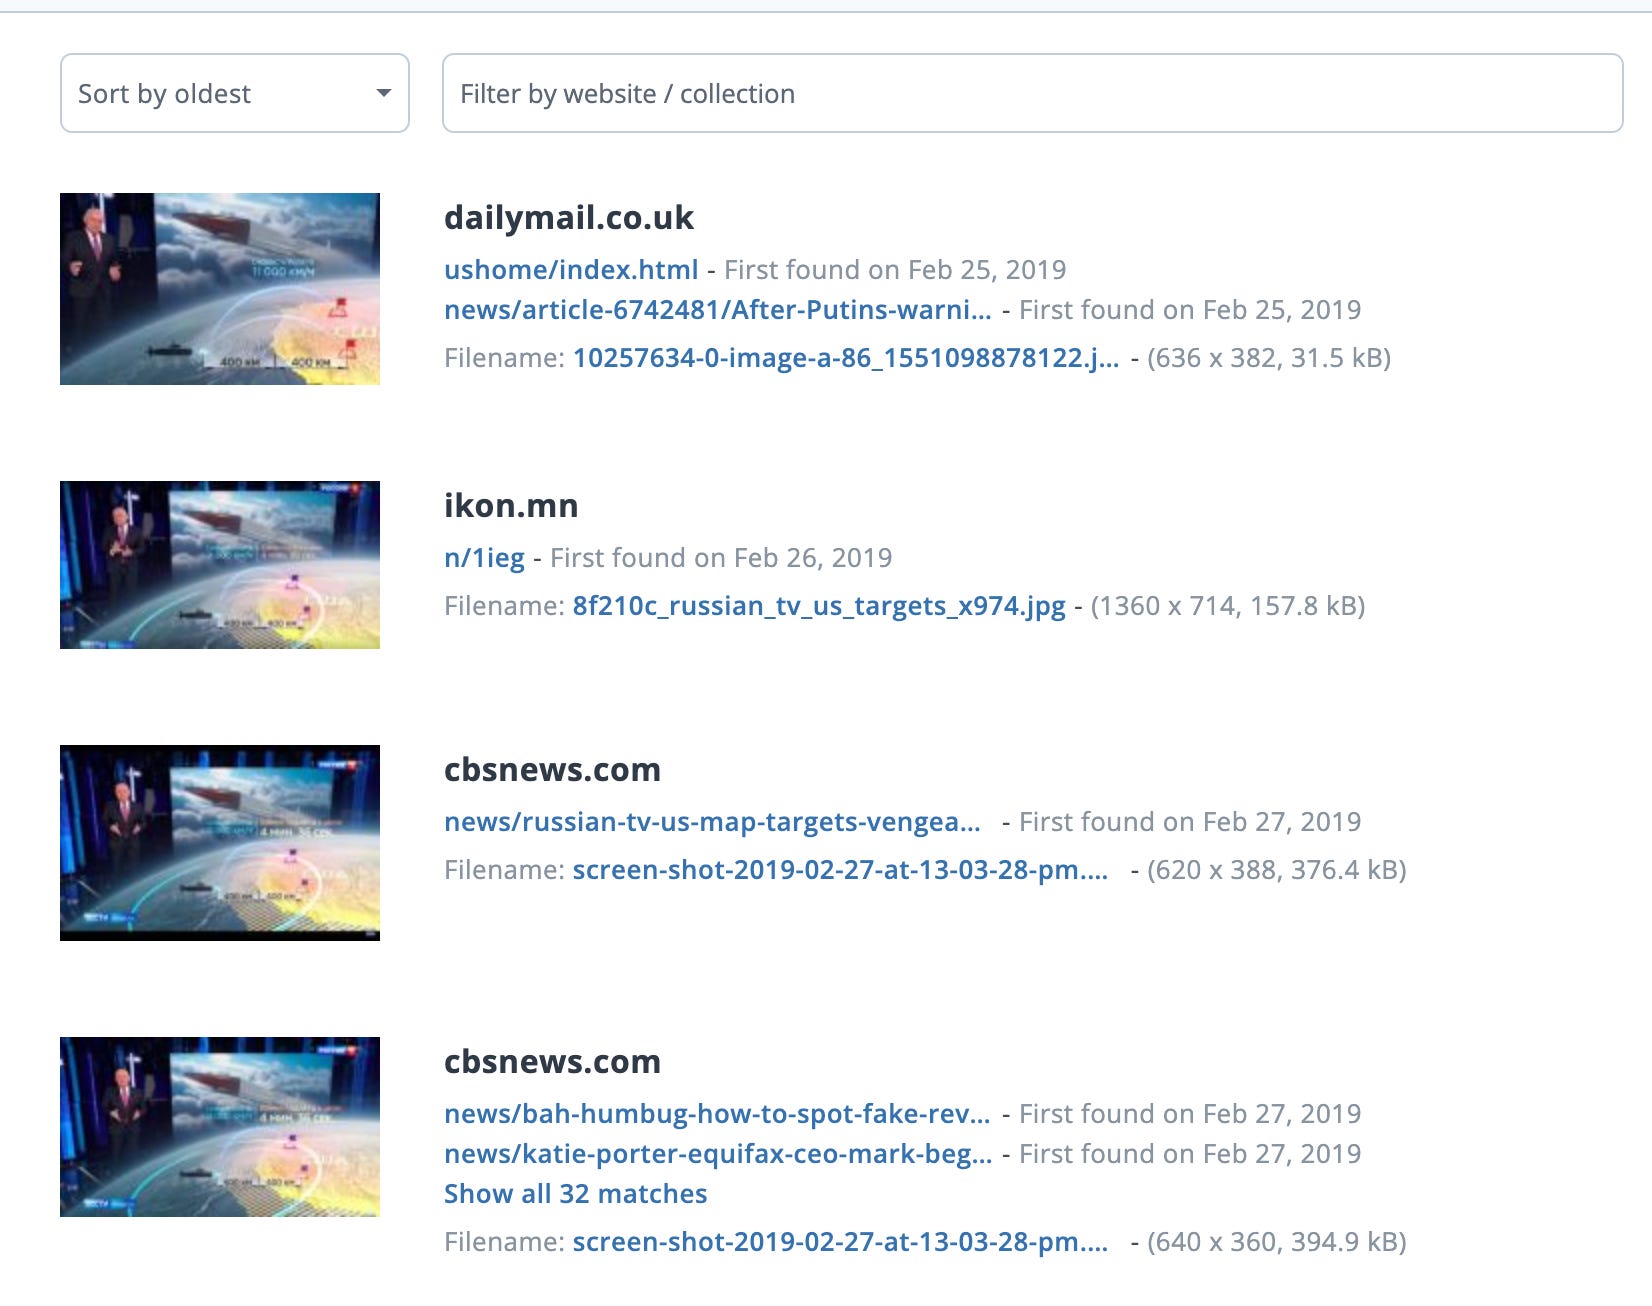Click the dailymail.co.uk heading
The image size is (1652, 1306).
[569, 218]
